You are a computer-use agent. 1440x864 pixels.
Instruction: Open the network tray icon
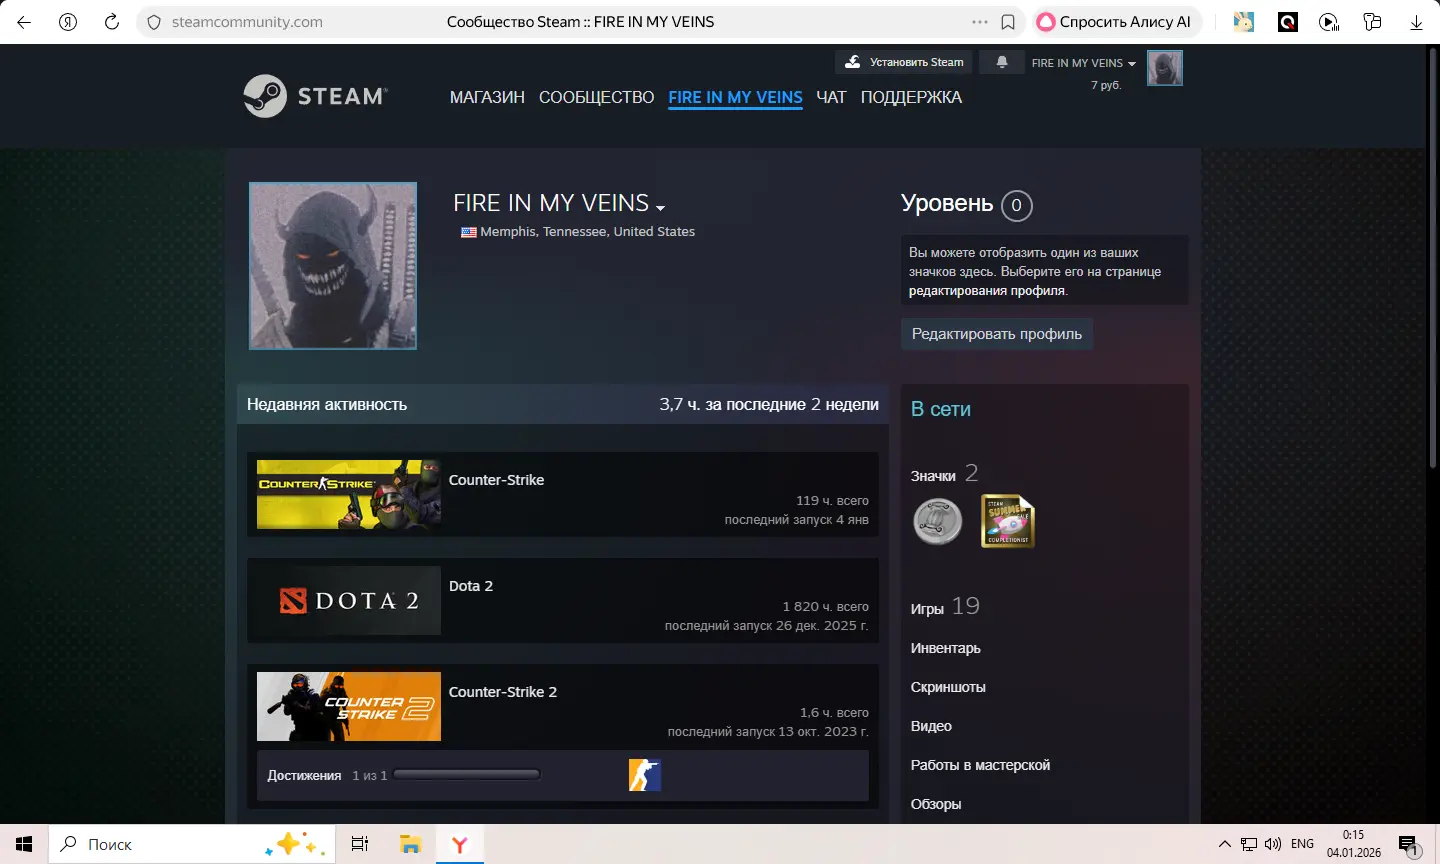(1249, 844)
